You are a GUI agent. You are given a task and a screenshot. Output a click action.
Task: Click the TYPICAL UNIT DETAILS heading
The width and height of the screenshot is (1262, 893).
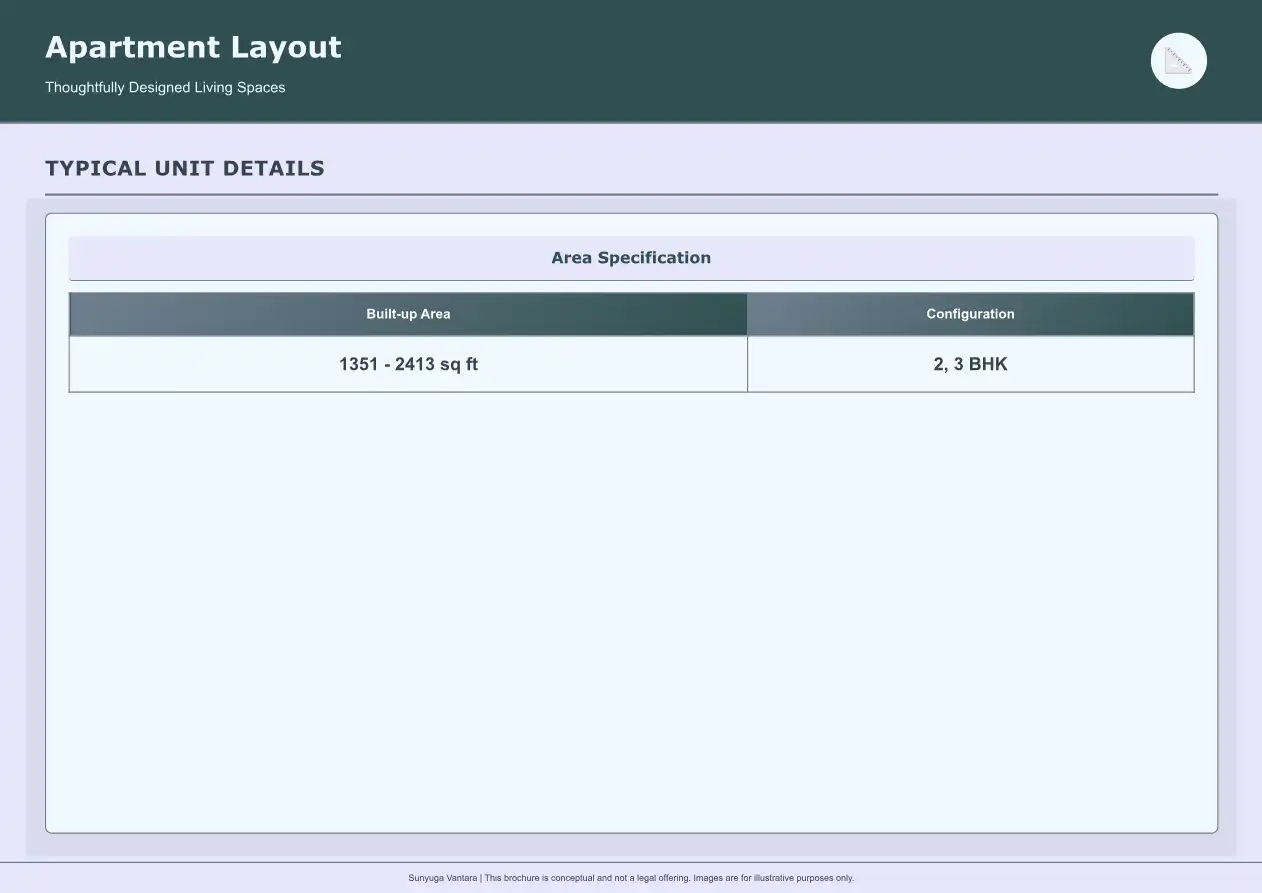[x=184, y=168]
